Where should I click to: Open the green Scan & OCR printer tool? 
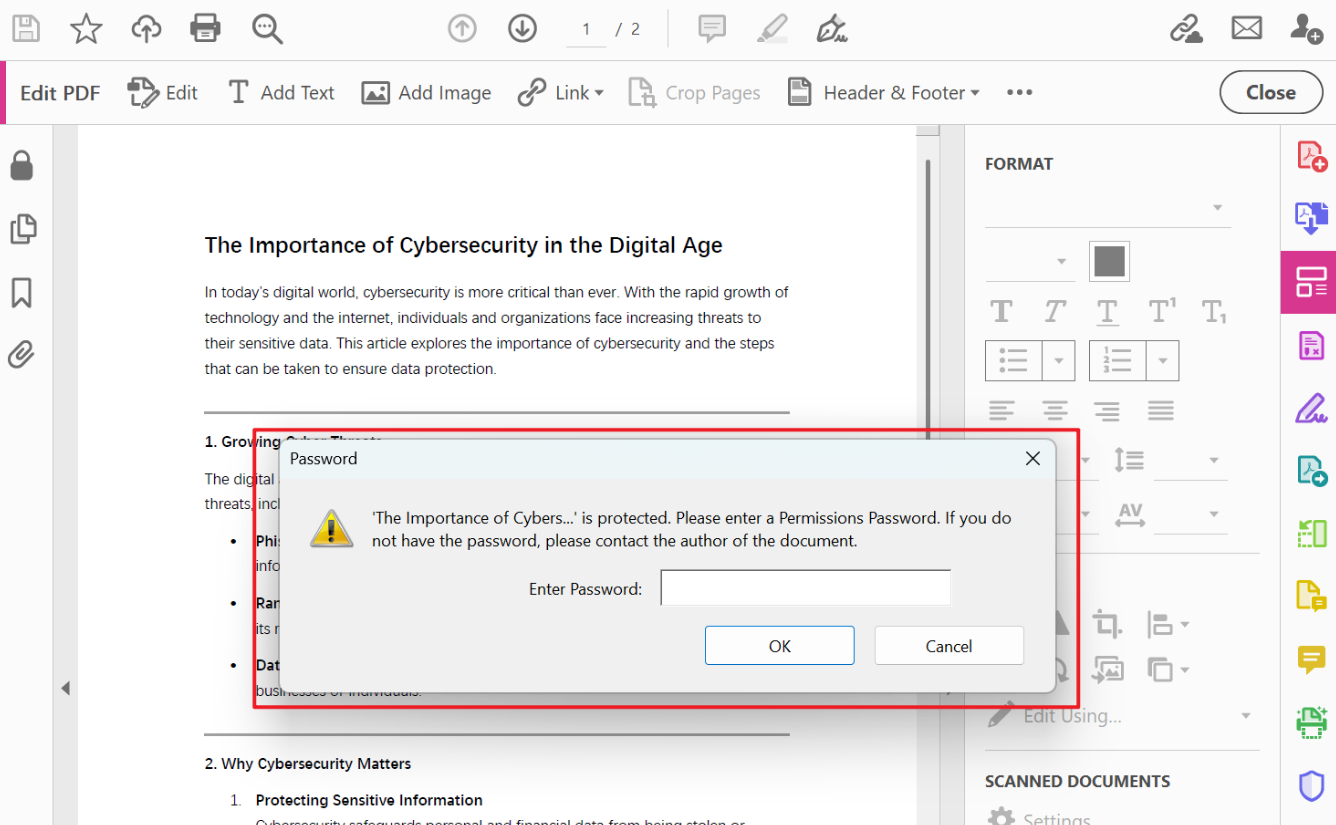click(1311, 721)
